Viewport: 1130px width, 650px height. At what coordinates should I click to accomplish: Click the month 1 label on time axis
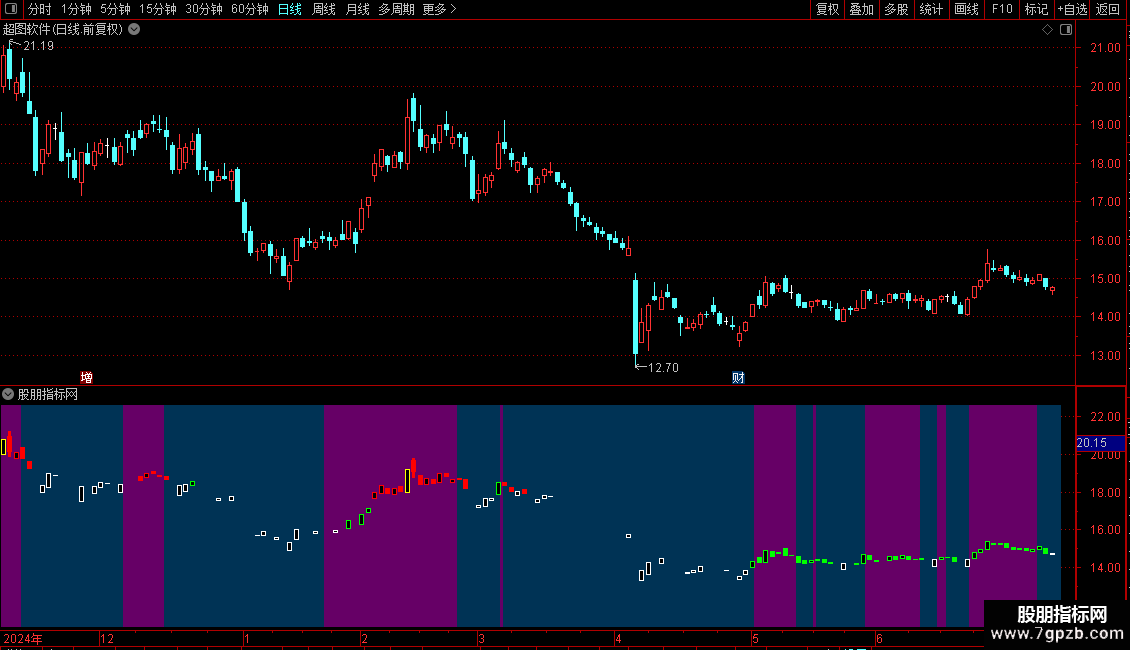246,638
